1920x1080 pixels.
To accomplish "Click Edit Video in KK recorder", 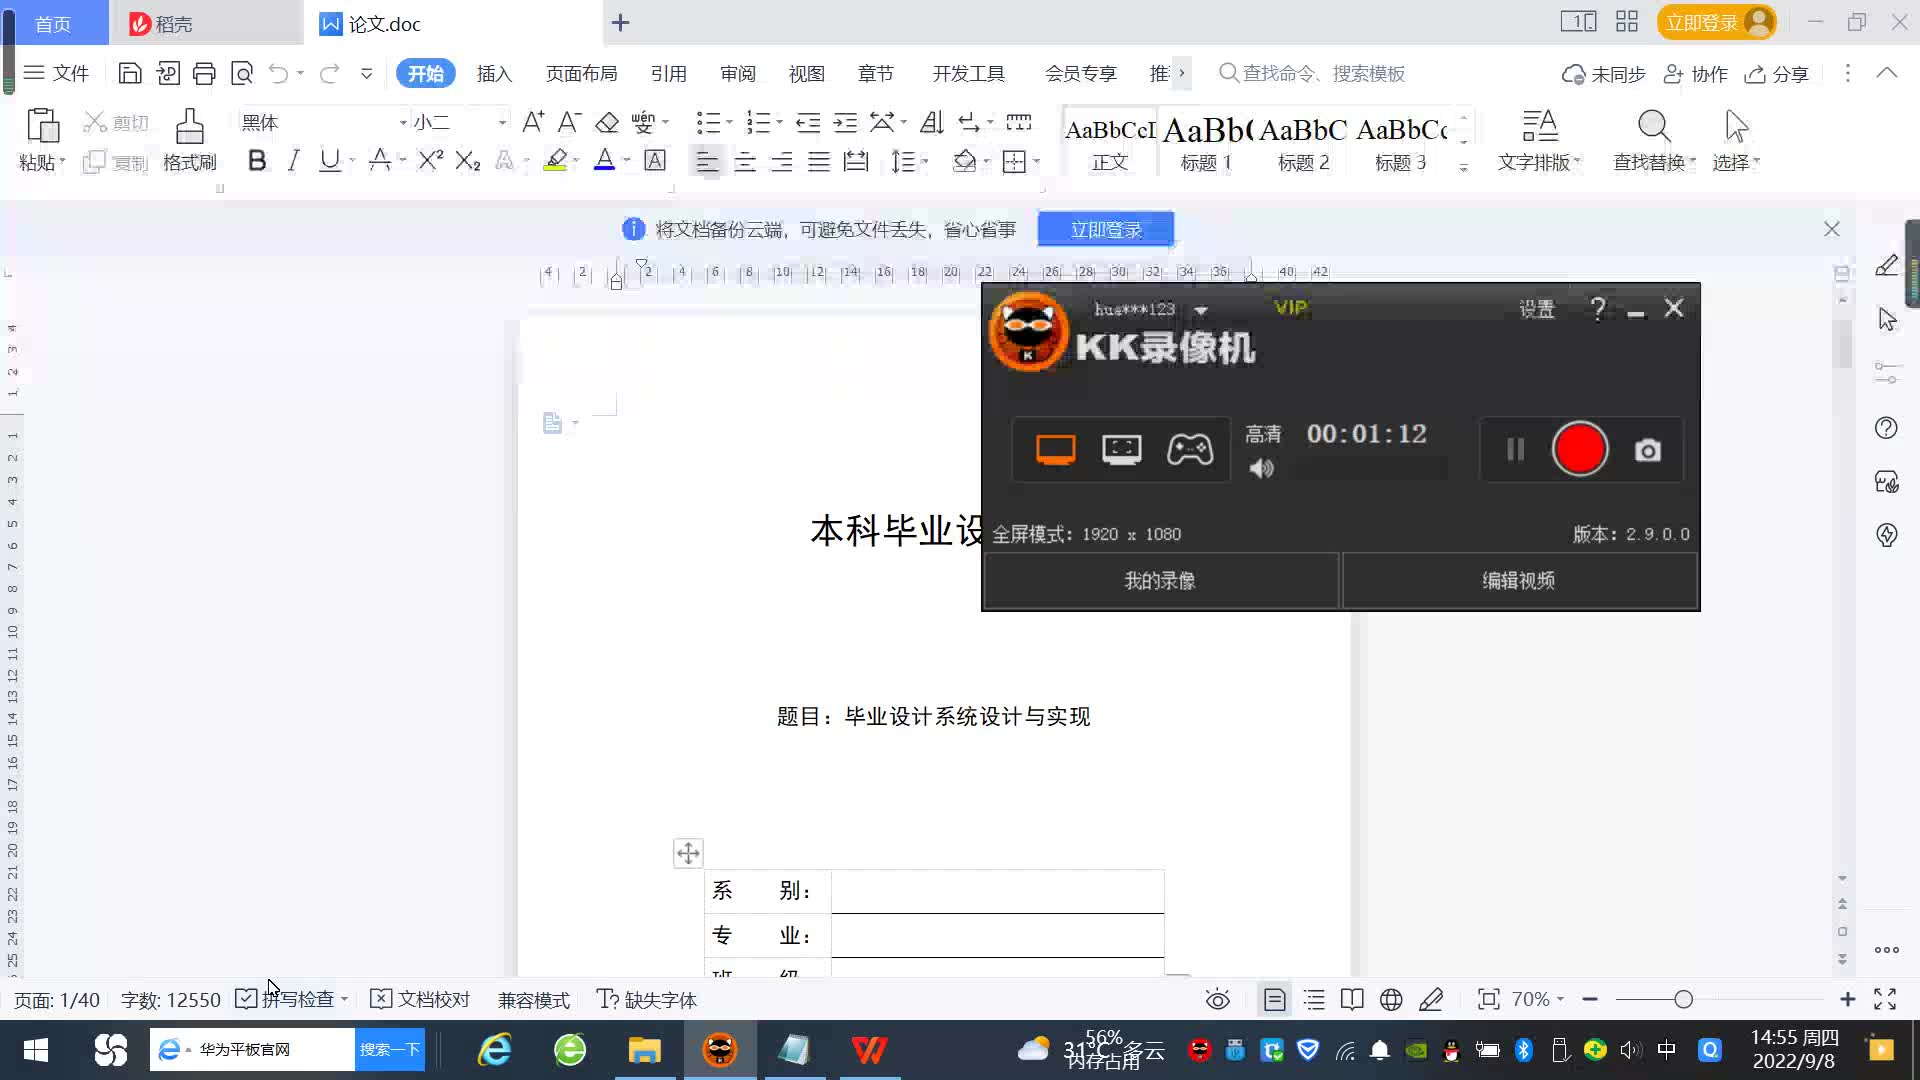I will tap(1518, 581).
